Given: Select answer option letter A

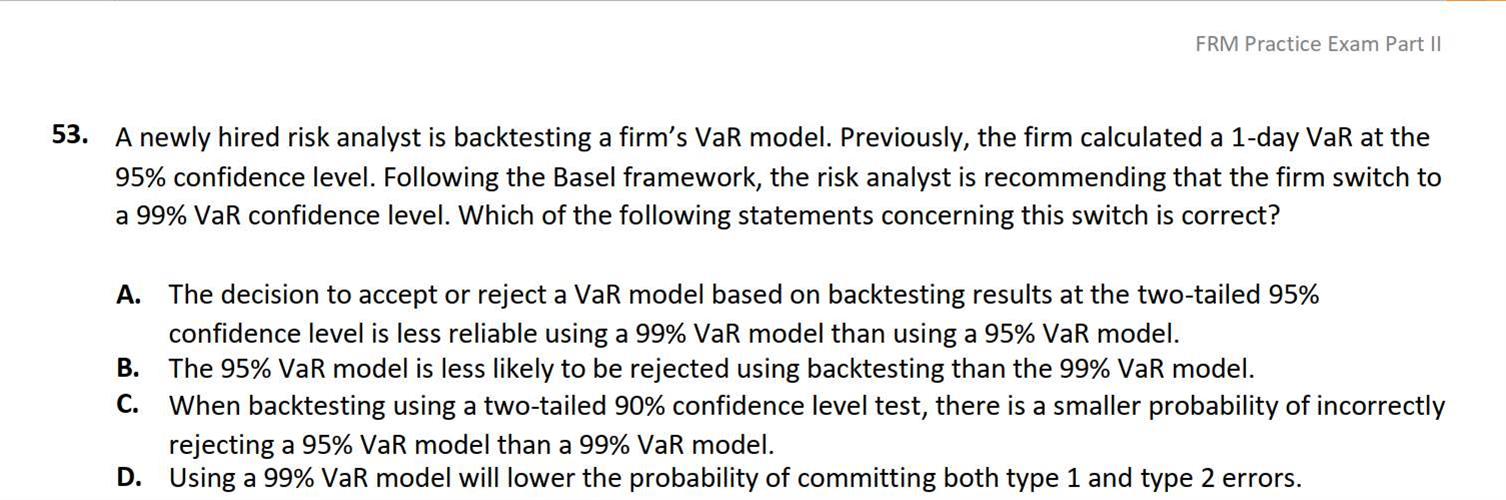Looking at the screenshot, I should [128, 295].
